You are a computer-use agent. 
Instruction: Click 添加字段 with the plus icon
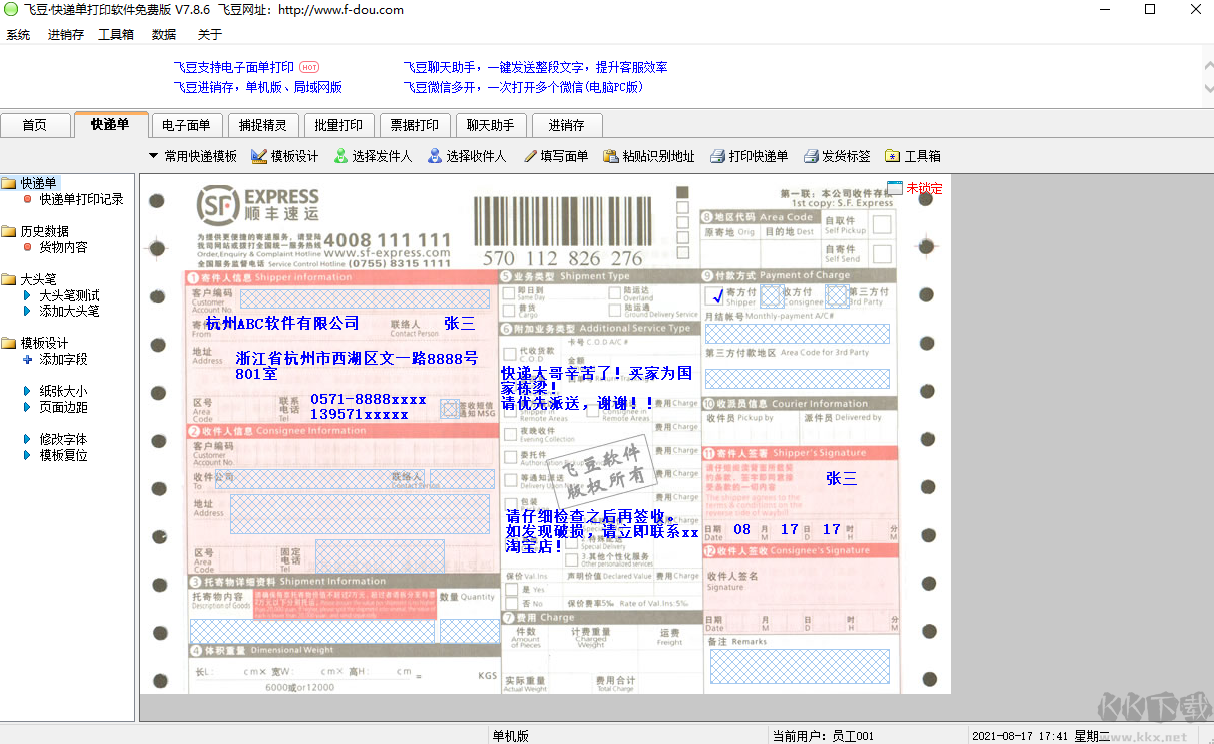click(x=63, y=359)
